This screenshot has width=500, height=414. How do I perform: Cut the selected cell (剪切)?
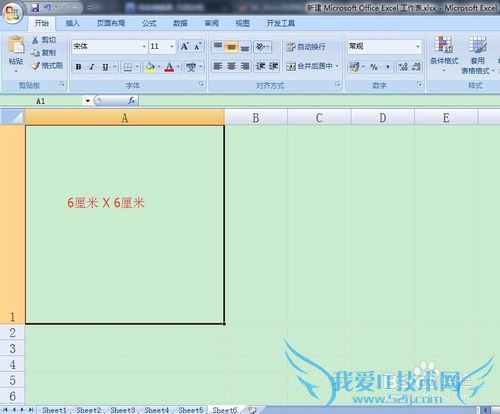(44, 40)
